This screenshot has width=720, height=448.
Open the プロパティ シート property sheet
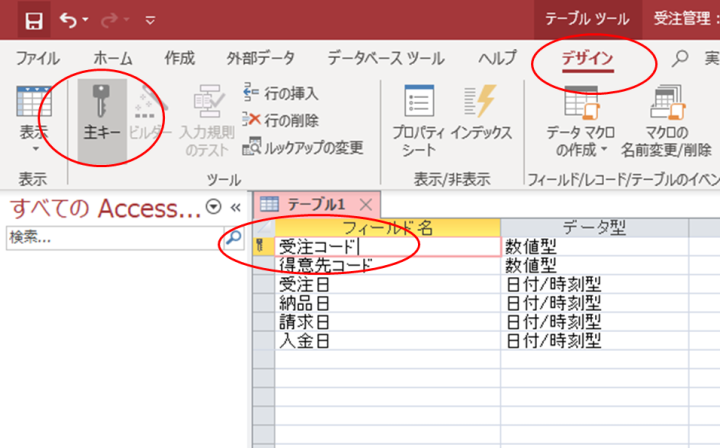tap(418, 115)
